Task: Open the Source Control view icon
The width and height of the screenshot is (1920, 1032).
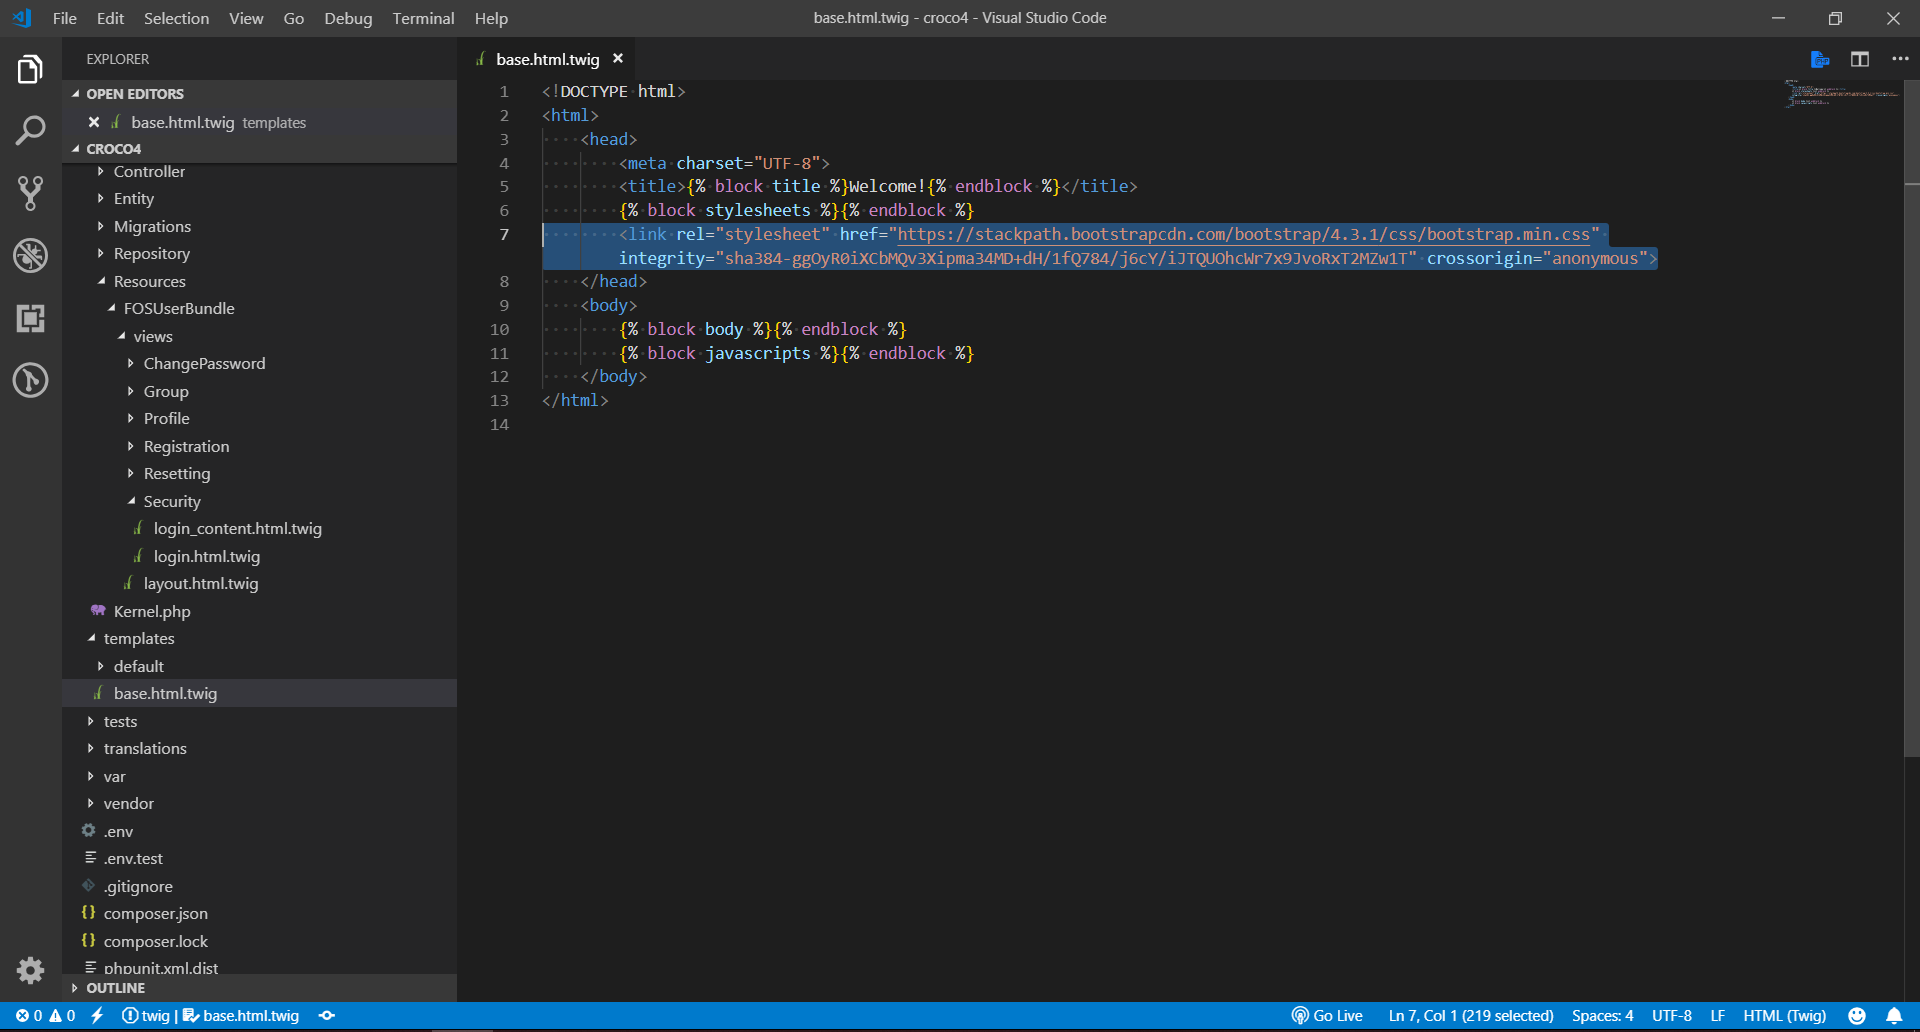Action: pos(30,193)
